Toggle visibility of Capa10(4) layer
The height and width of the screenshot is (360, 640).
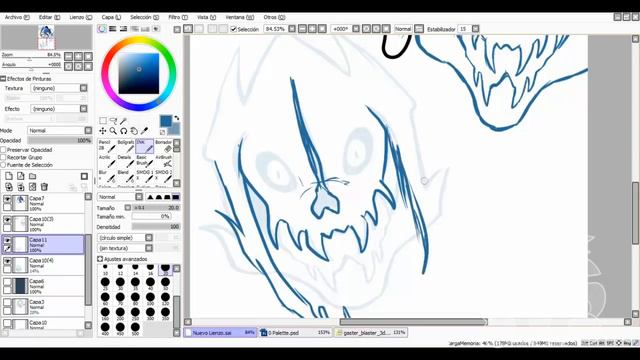[x=7, y=261]
